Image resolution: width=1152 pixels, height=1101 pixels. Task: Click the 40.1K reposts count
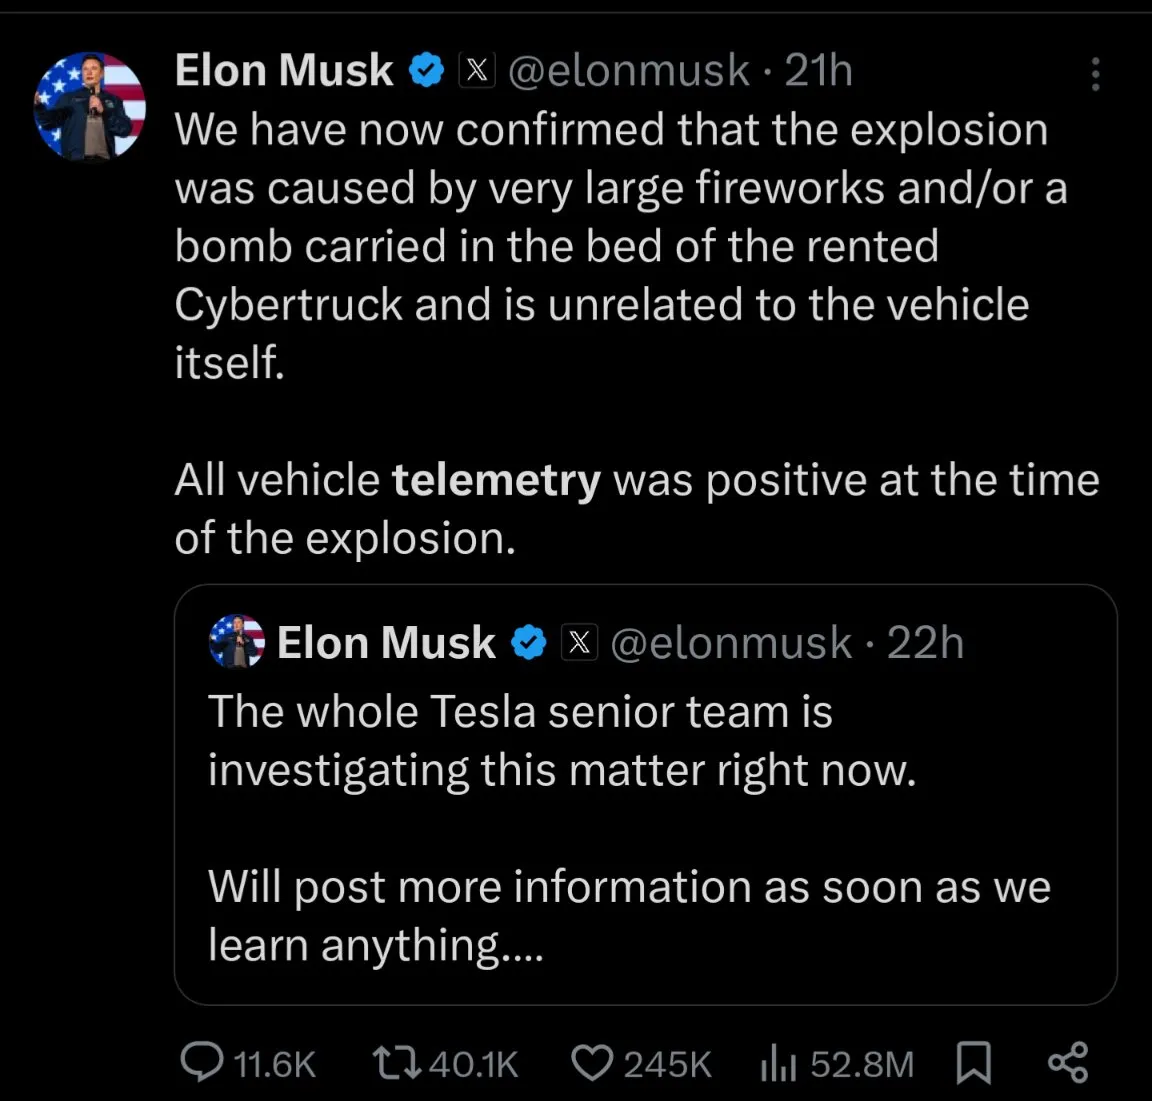pos(473,1065)
